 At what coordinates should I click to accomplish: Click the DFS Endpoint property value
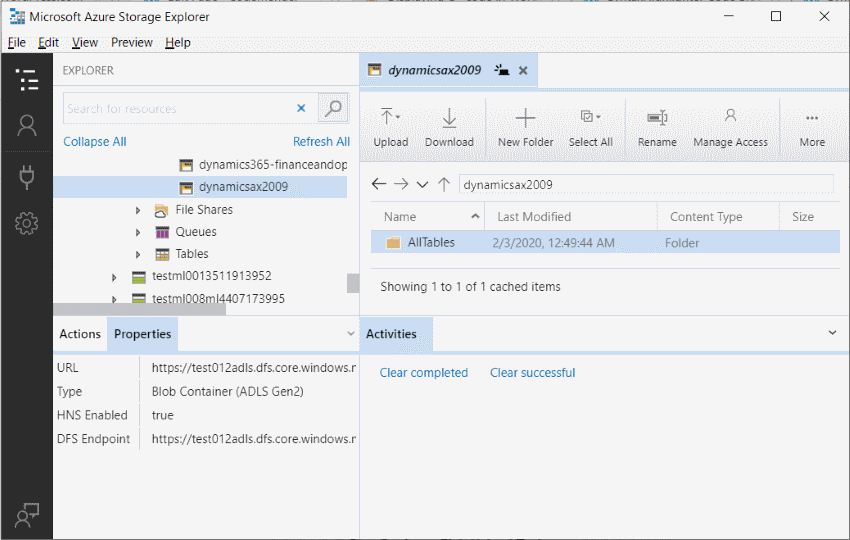(x=254, y=439)
